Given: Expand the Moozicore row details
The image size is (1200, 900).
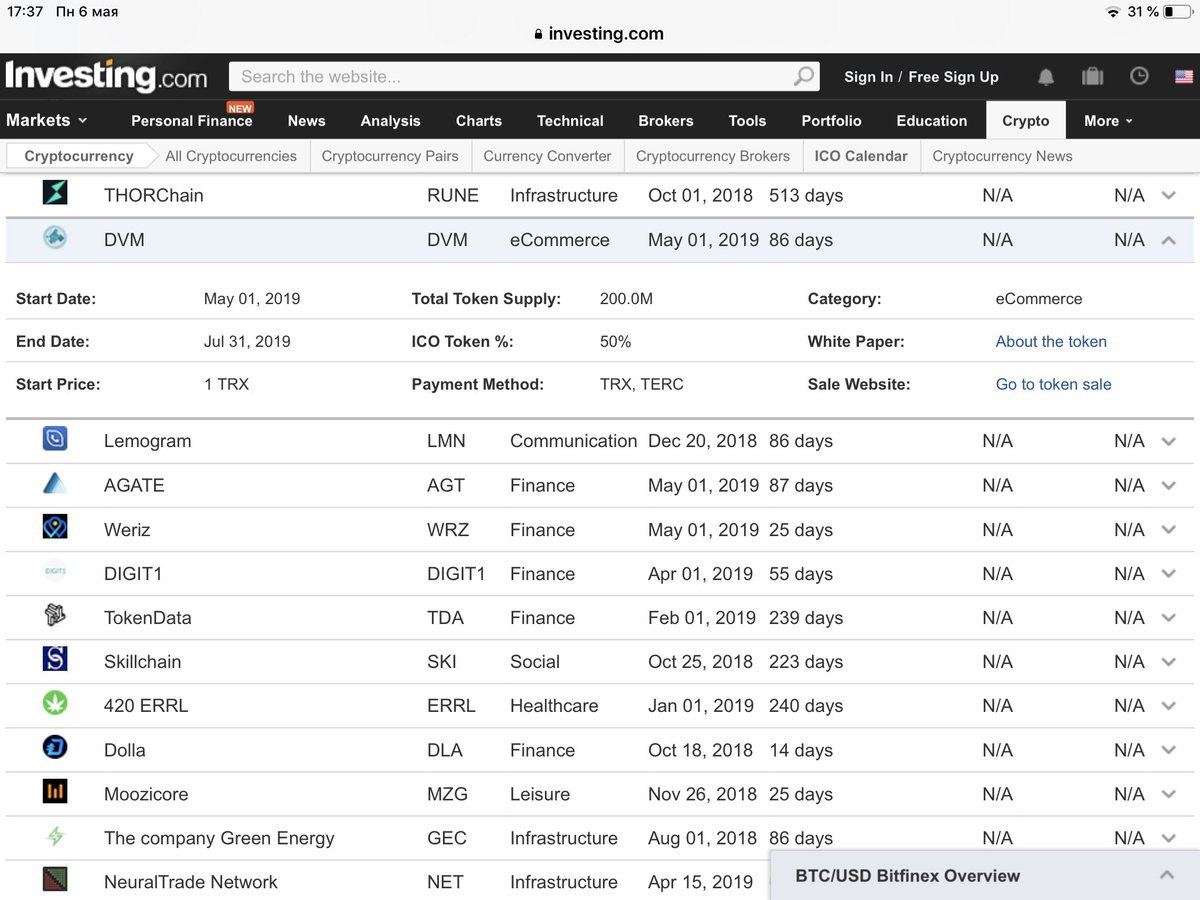Looking at the screenshot, I should [x=1168, y=794].
